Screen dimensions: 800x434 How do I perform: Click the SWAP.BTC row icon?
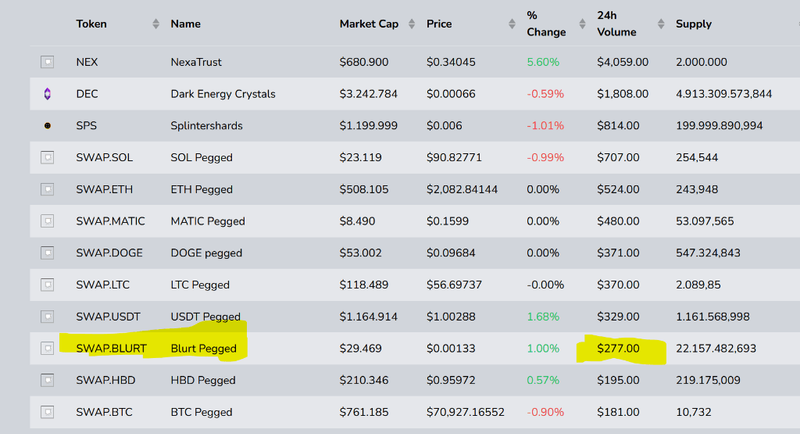[47, 412]
